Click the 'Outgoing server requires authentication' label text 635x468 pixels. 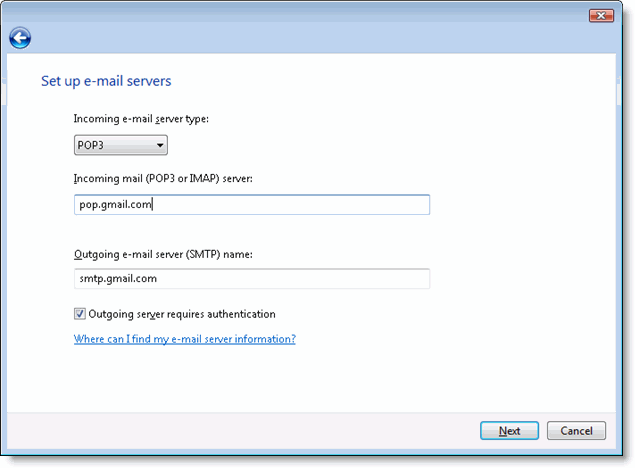click(x=182, y=314)
